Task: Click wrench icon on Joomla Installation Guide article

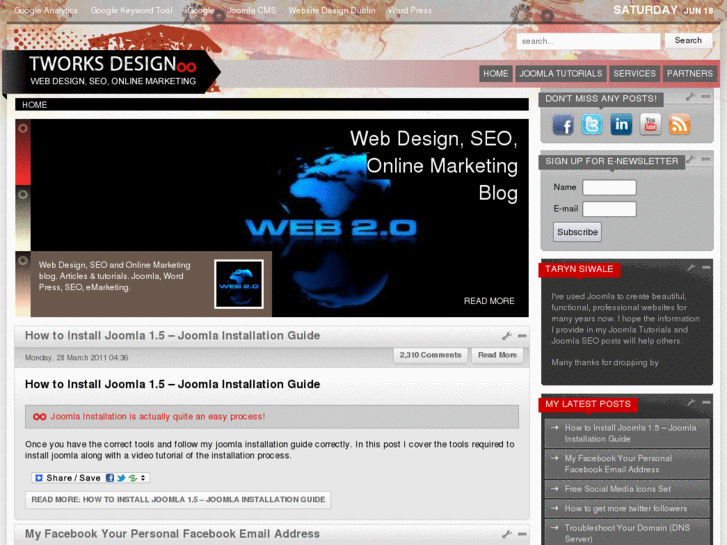Action: click(507, 336)
